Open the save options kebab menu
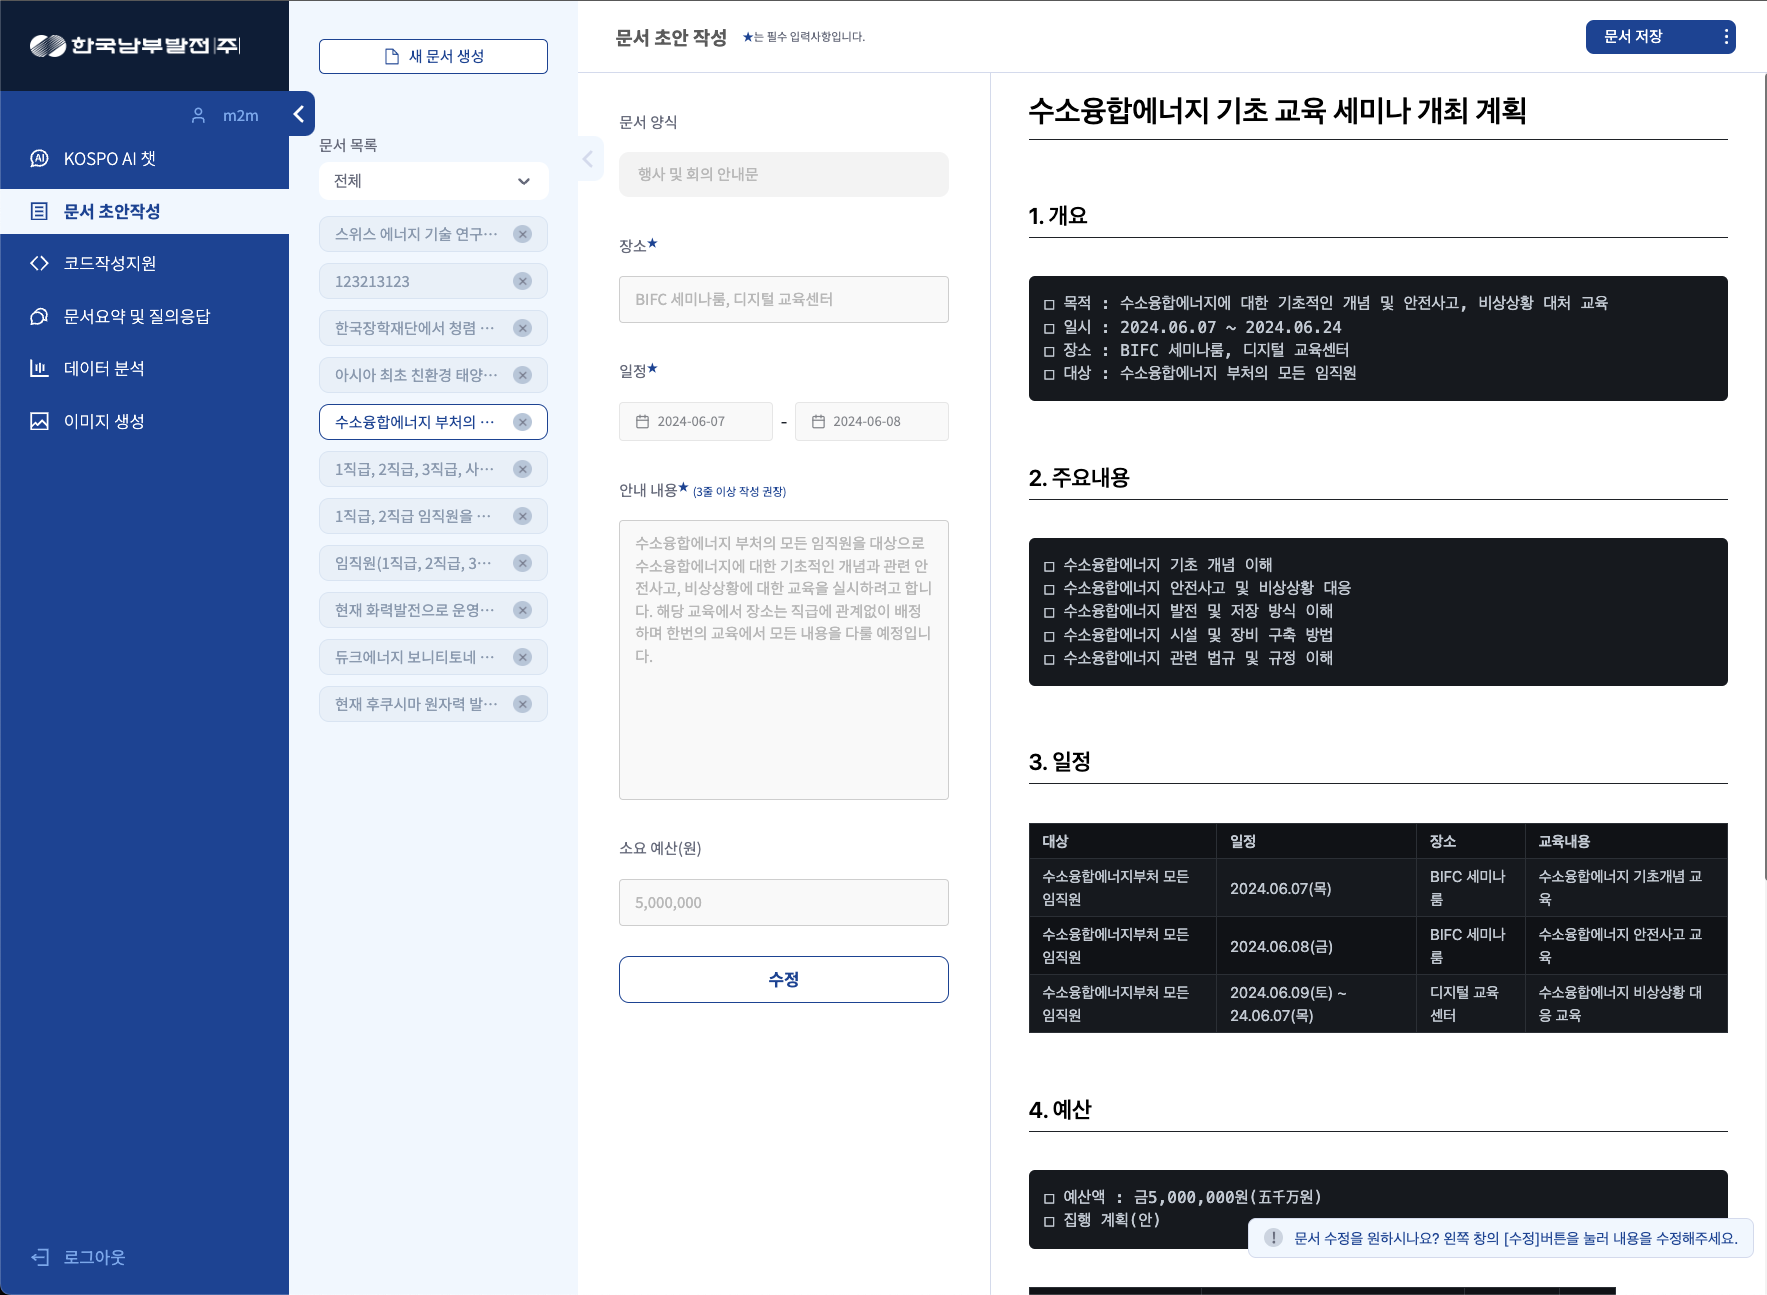Viewport: 1767px width, 1295px height. click(x=1726, y=37)
